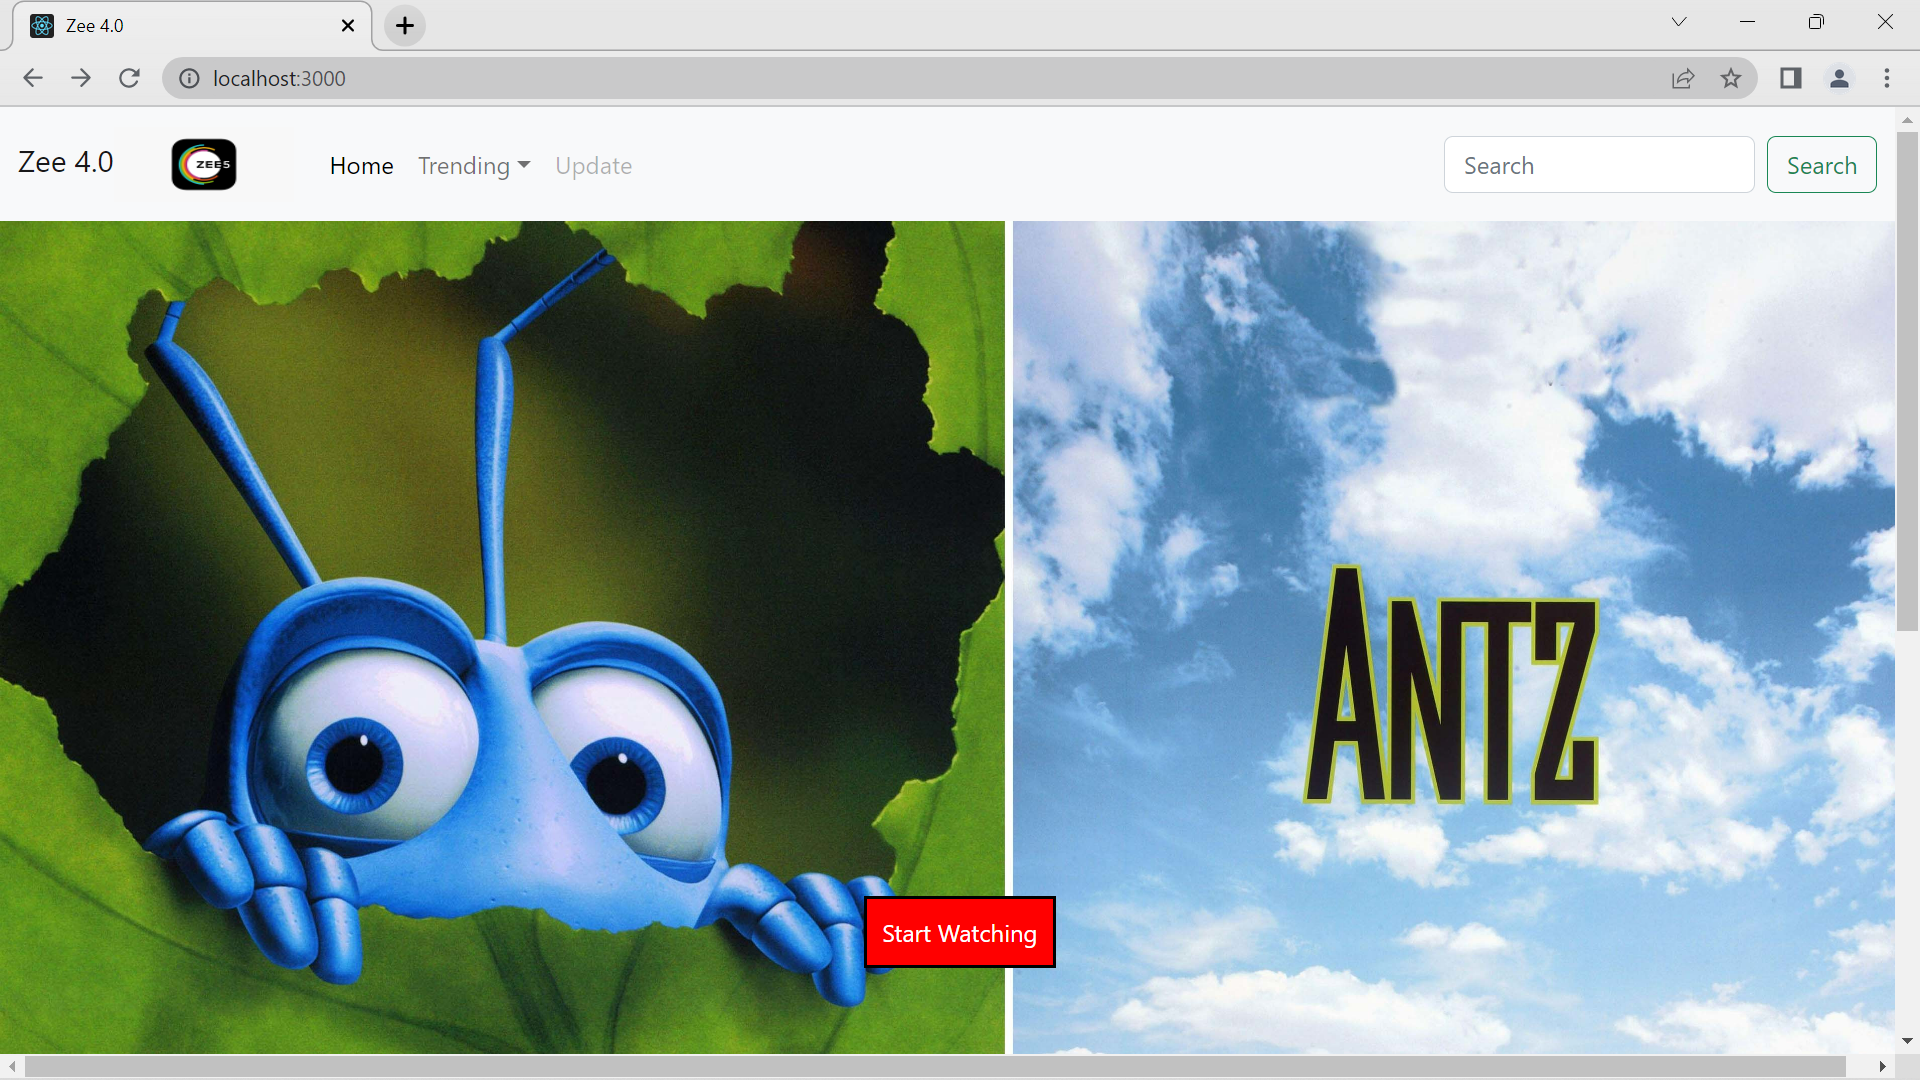Expand the Trending dropdown menu
Viewport: 1920px width, 1080px height.
[x=474, y=166]
